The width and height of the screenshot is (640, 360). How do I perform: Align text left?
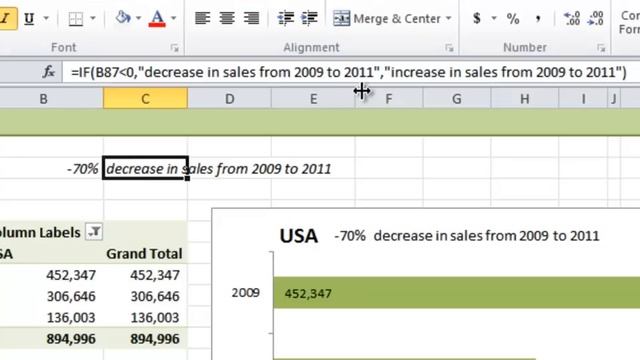(202, 18)
